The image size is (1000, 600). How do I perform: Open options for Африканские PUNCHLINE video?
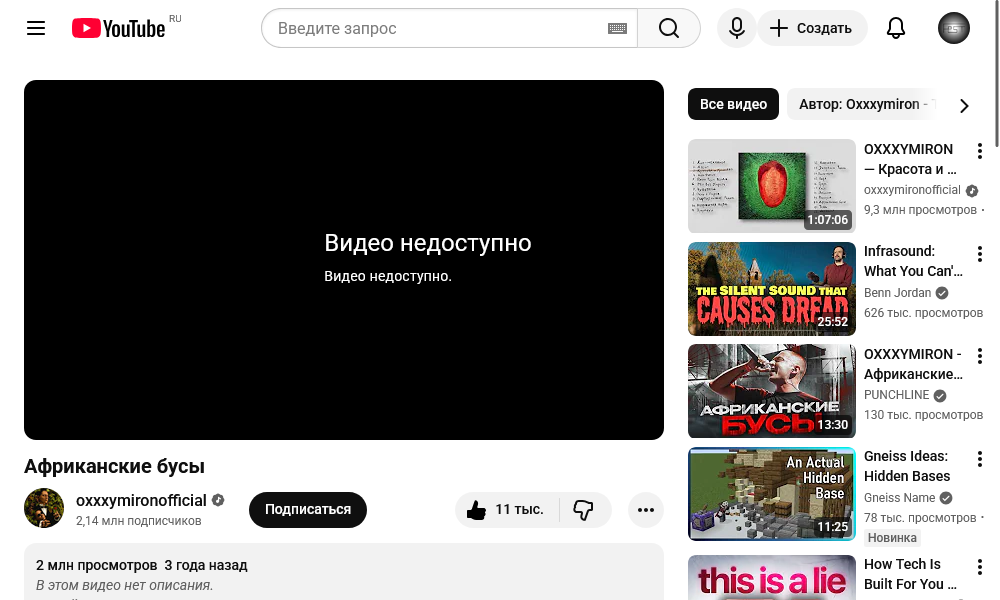[x=980, y=356]
